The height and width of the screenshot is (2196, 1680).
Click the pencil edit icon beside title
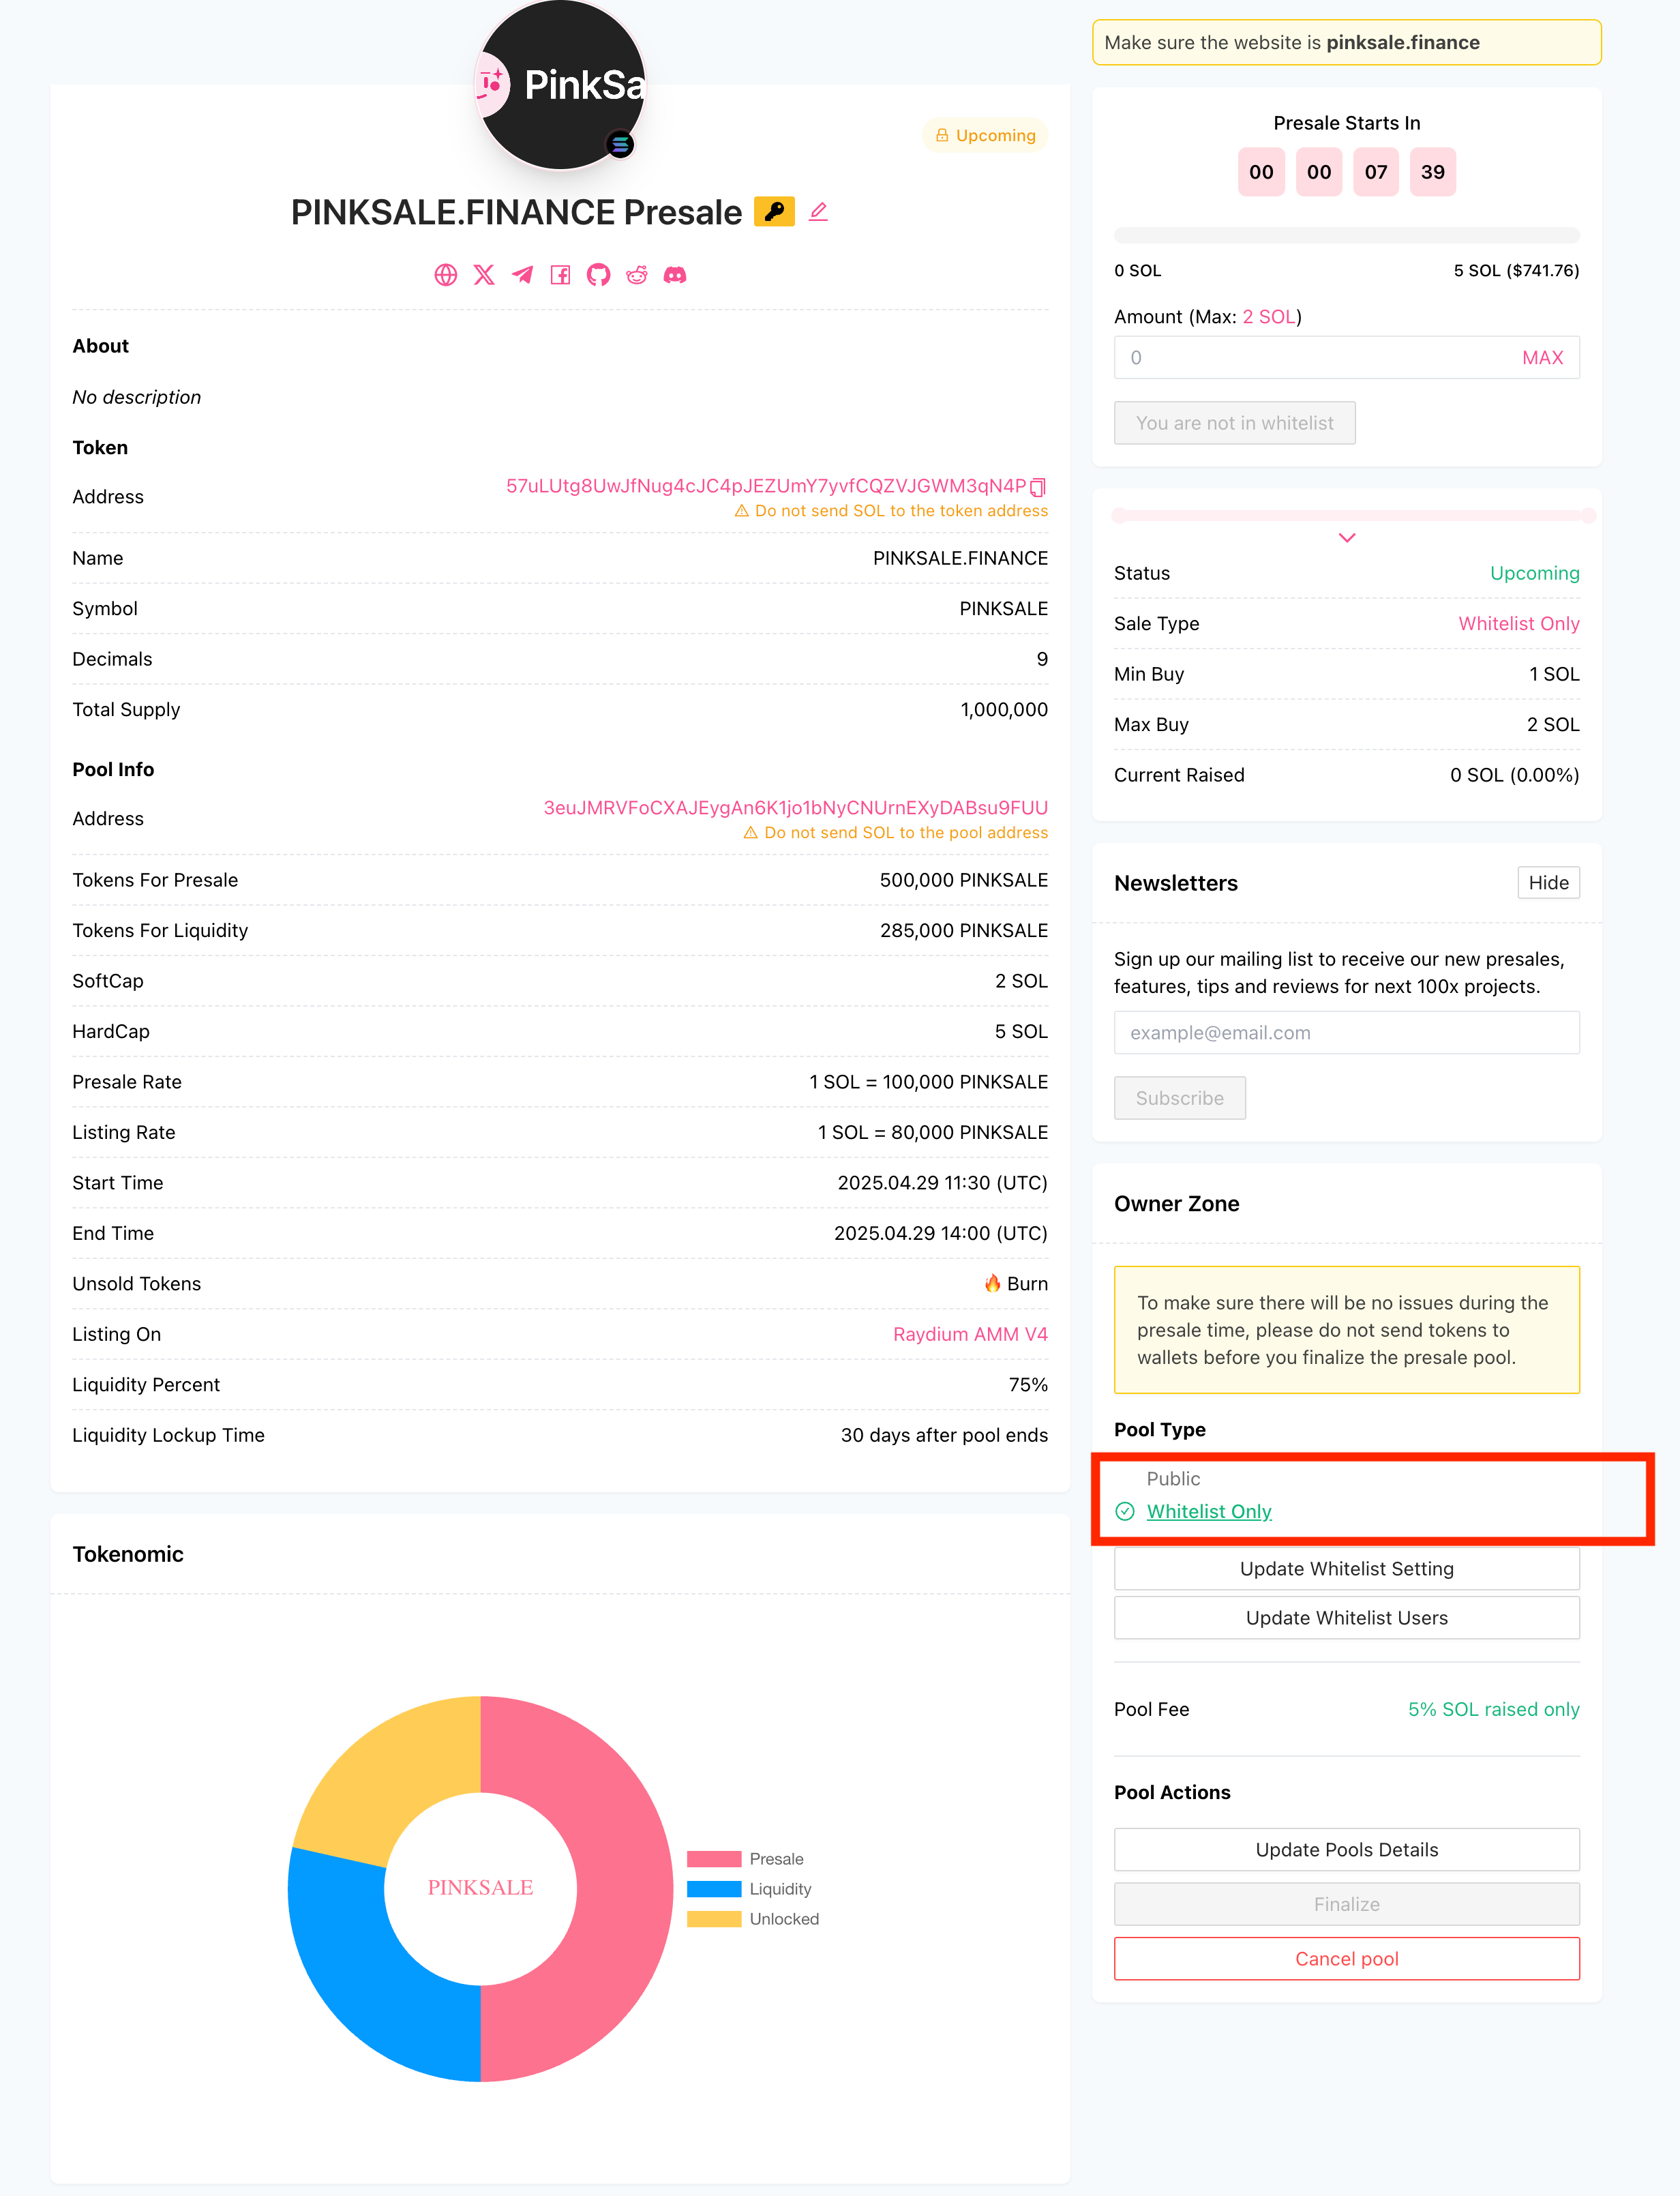click(818, 212)
